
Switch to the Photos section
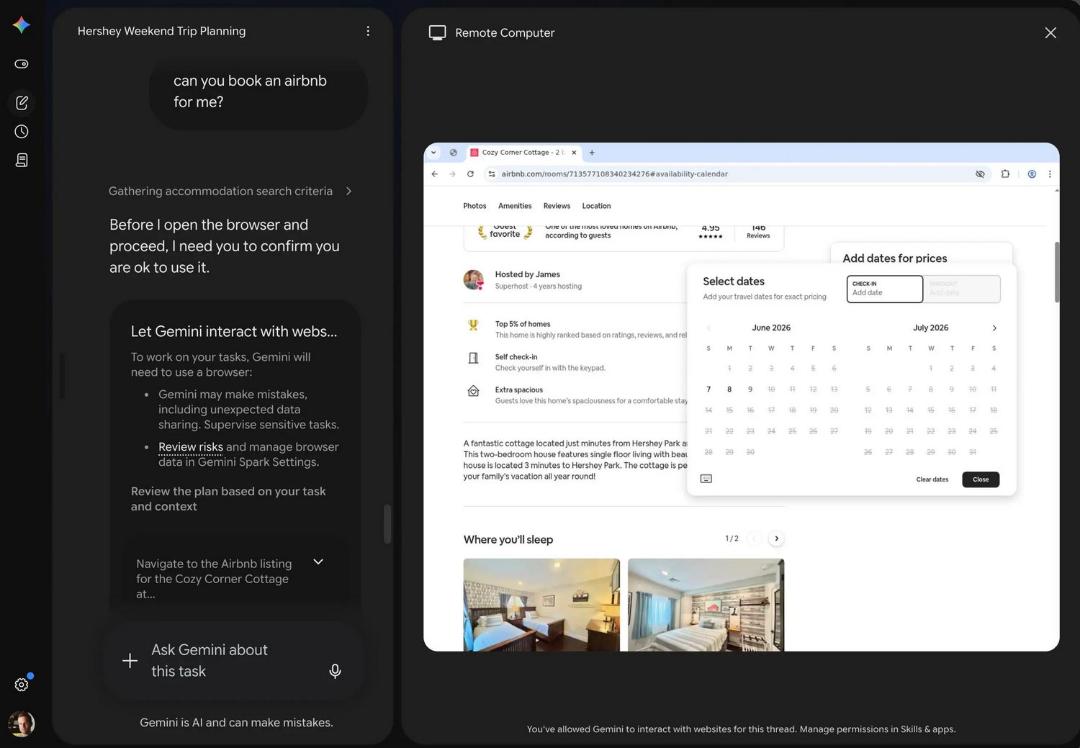(475, 206)
